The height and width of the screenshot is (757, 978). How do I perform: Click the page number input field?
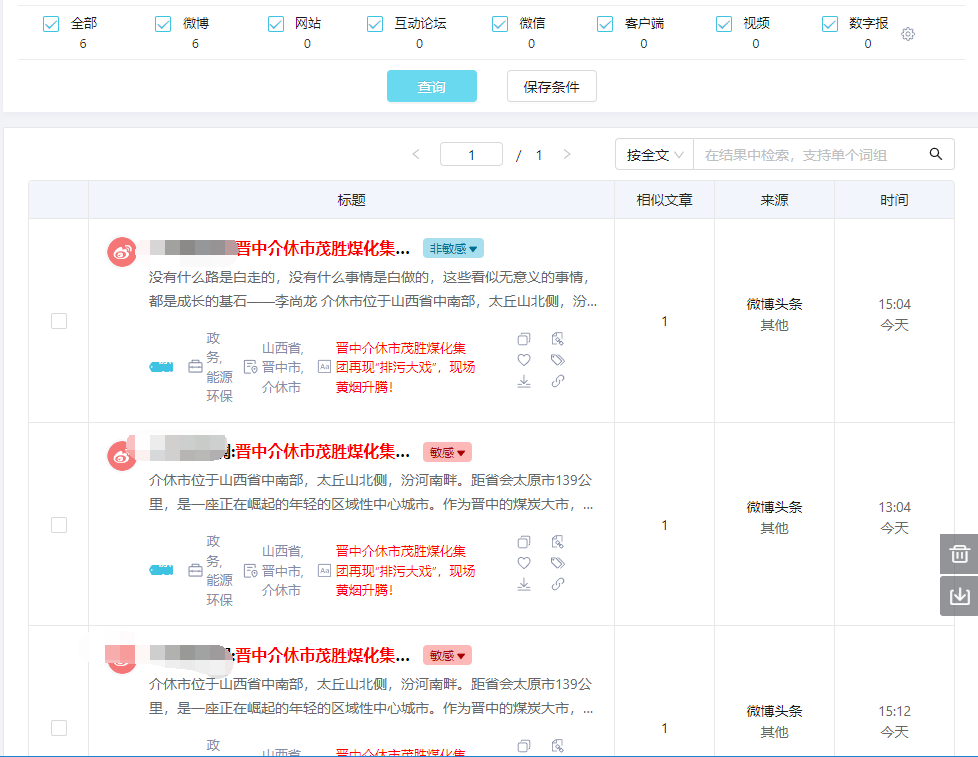(x=472, y=154)
